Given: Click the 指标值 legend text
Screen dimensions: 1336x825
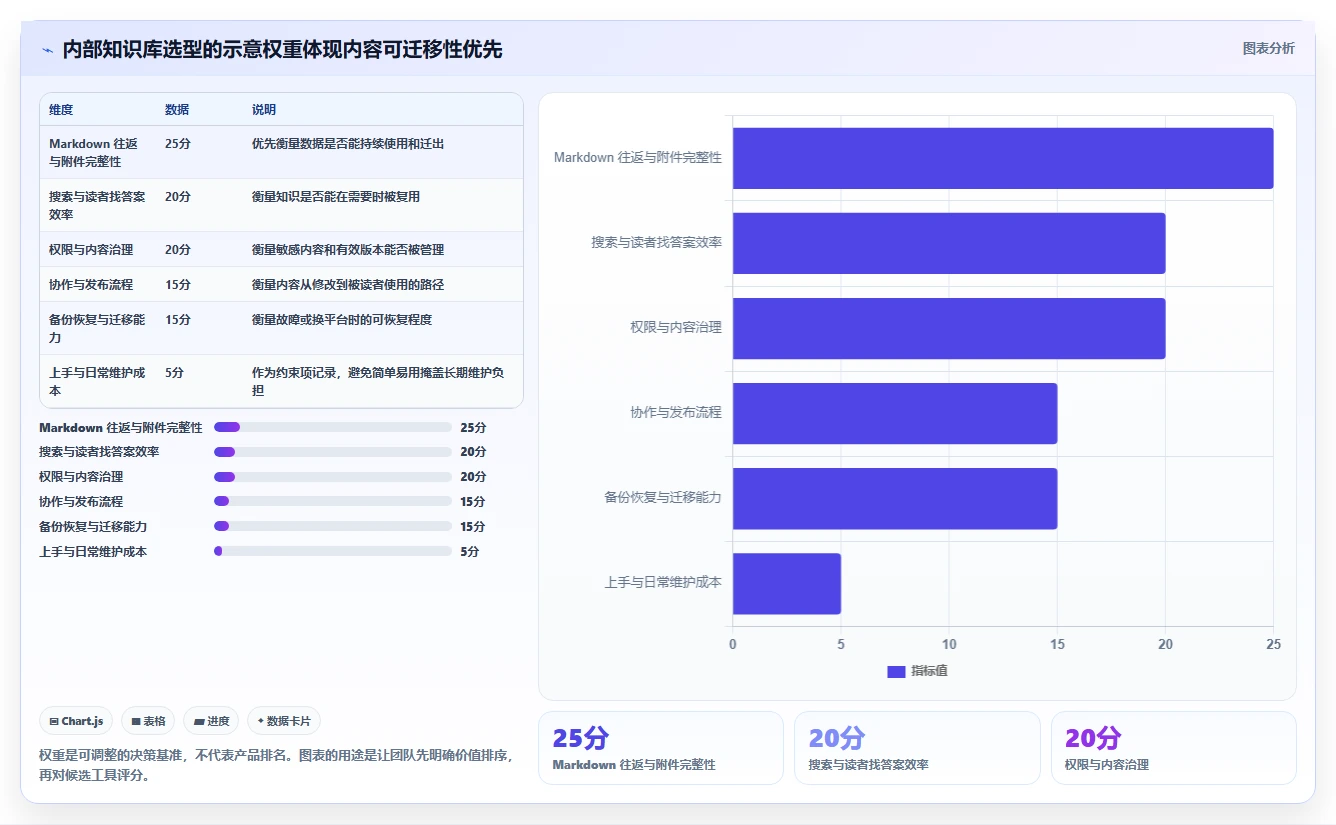Looking at the screenshot, I should [x=929, y=671].
